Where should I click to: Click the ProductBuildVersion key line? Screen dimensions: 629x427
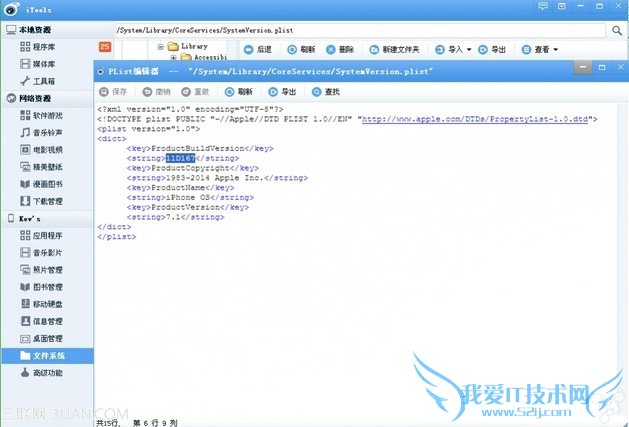click(200, 148)
